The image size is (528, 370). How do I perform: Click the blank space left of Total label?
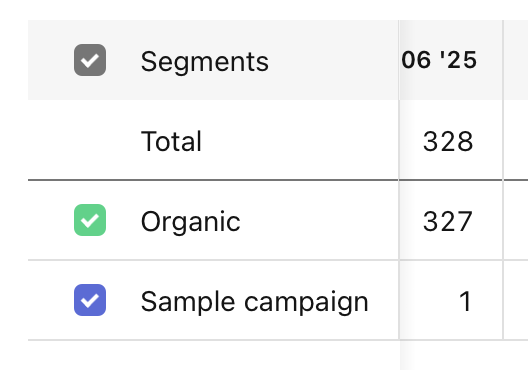click(84, 140)
